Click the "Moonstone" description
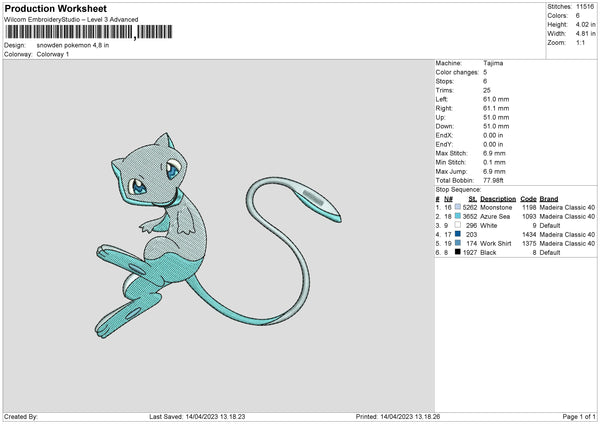 pos(496,207)
